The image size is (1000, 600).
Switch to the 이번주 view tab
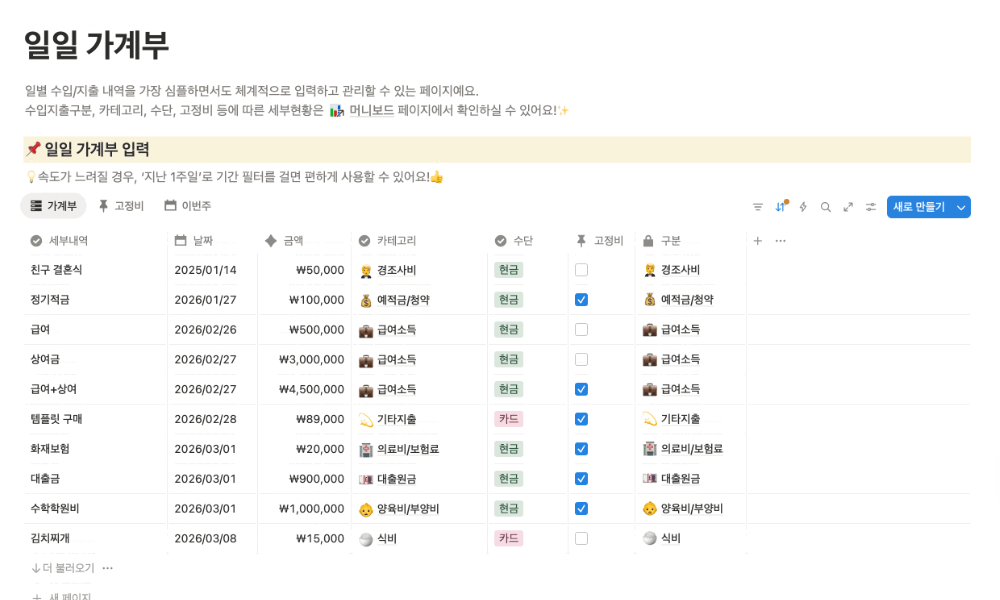pos(187,206)
